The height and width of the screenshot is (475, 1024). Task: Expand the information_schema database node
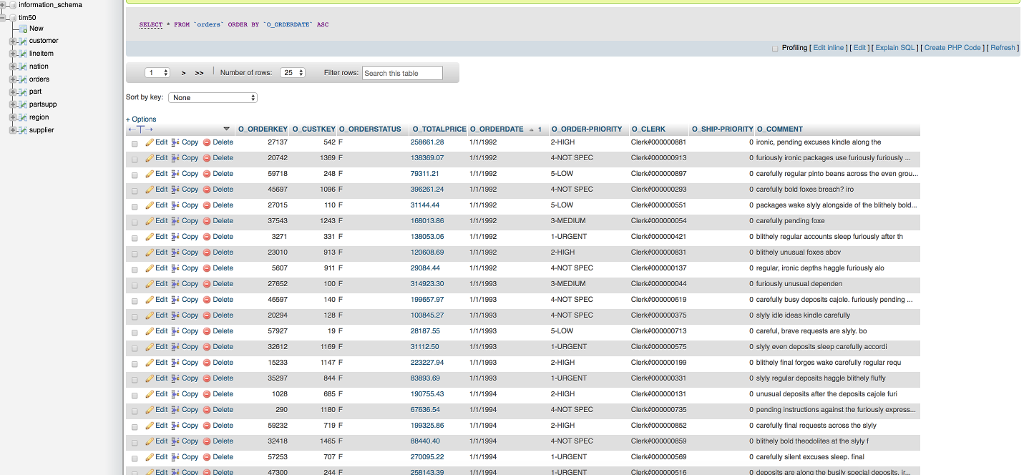click(5, 5)
